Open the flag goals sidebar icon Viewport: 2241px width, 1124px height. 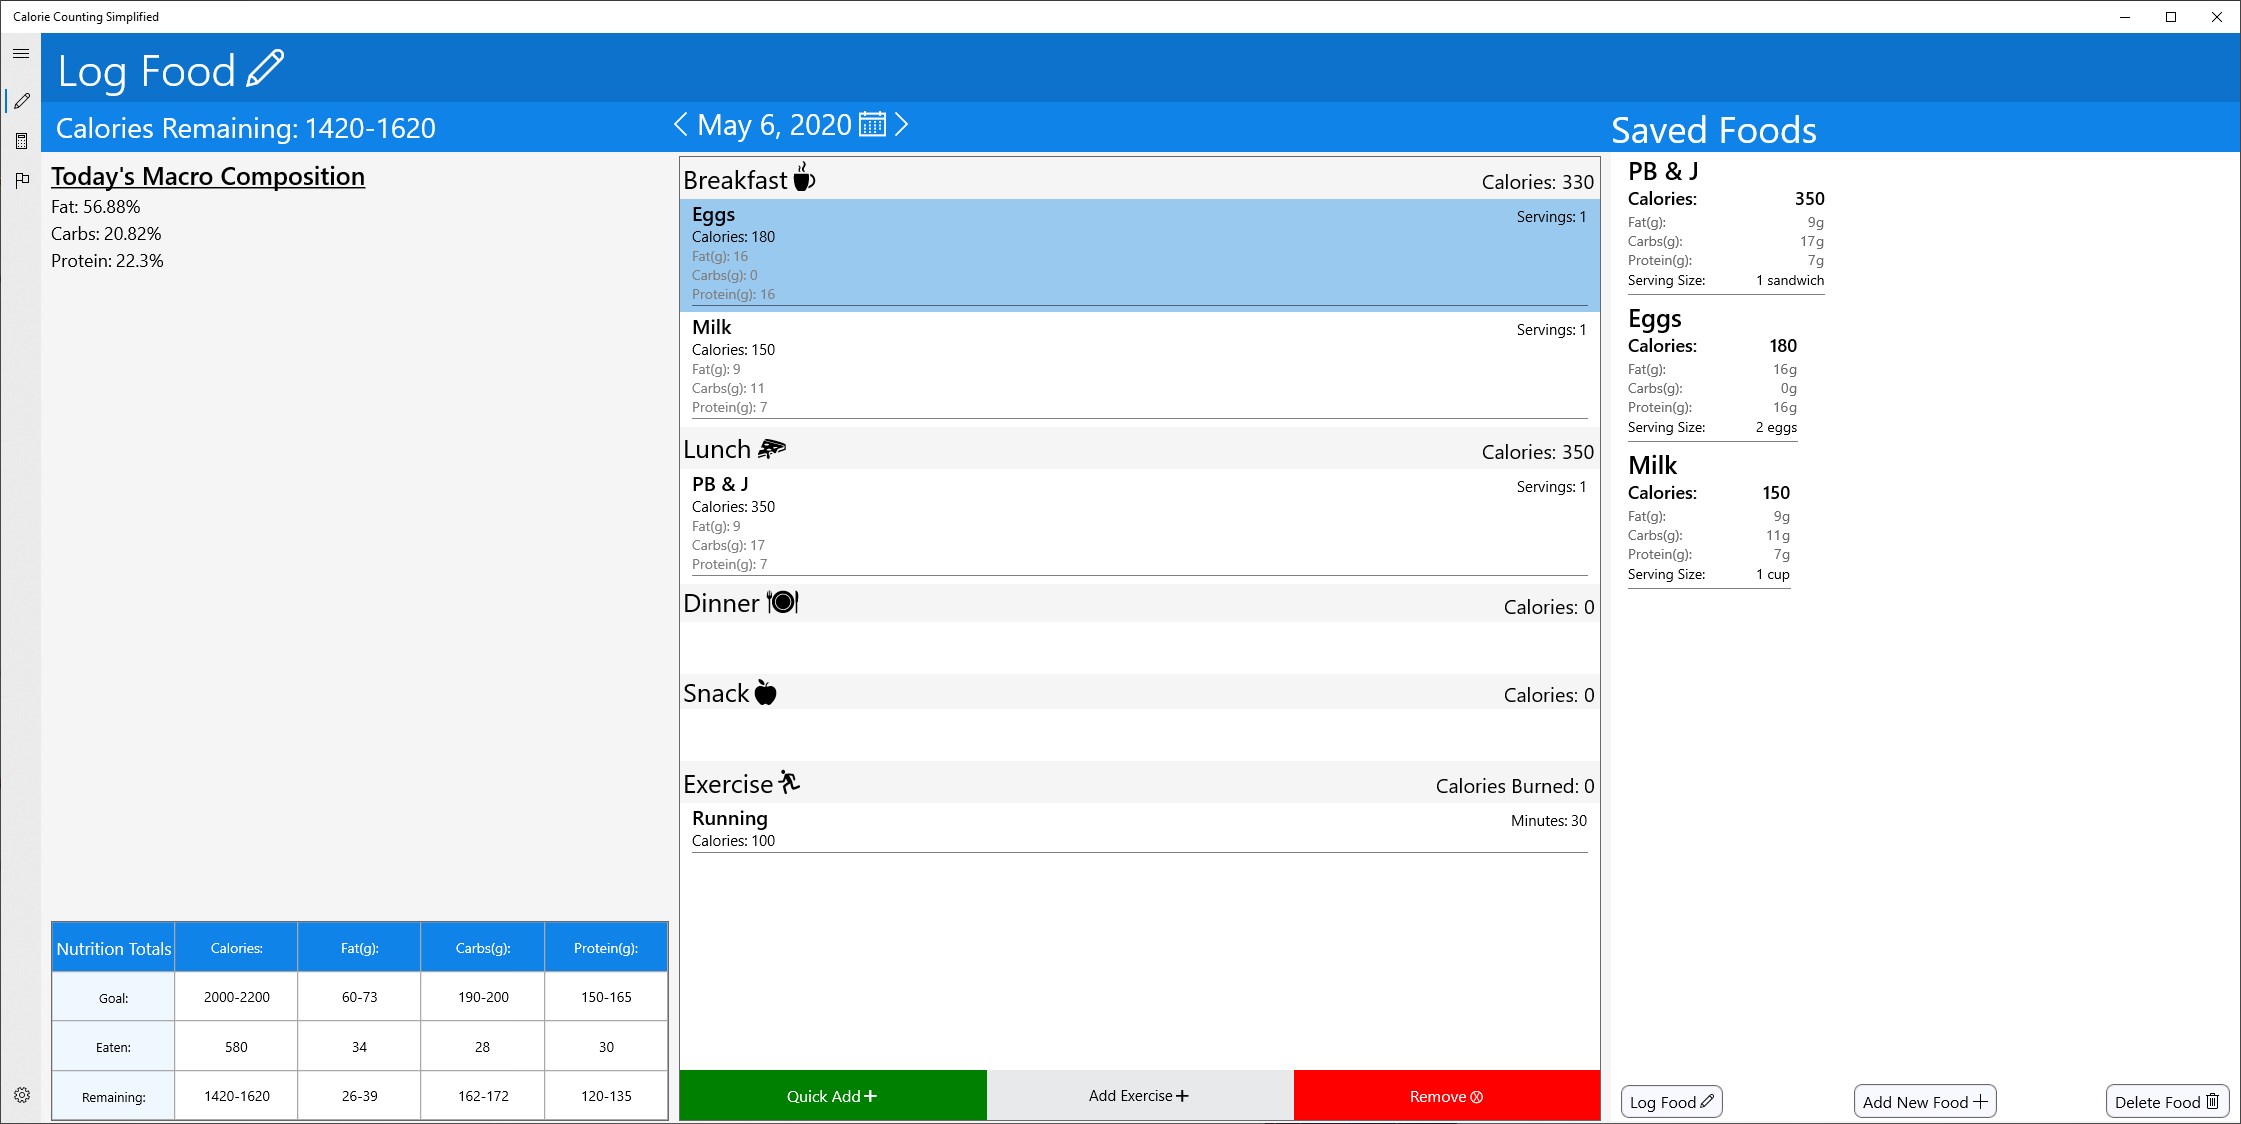click(22, 180)
